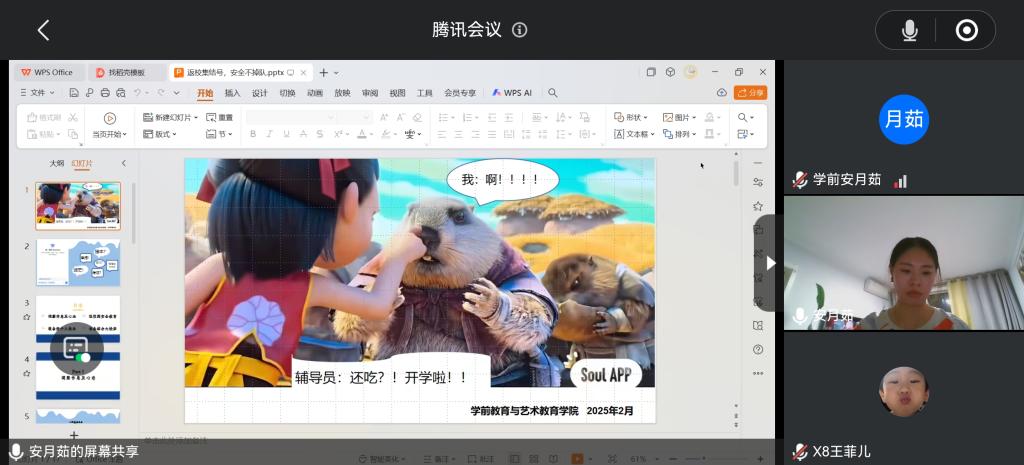Viewport: 1024px width, 465px height.
Task: Click the floating caption toggle overlay
Action: pyautogui.click(x=76, y=349)
